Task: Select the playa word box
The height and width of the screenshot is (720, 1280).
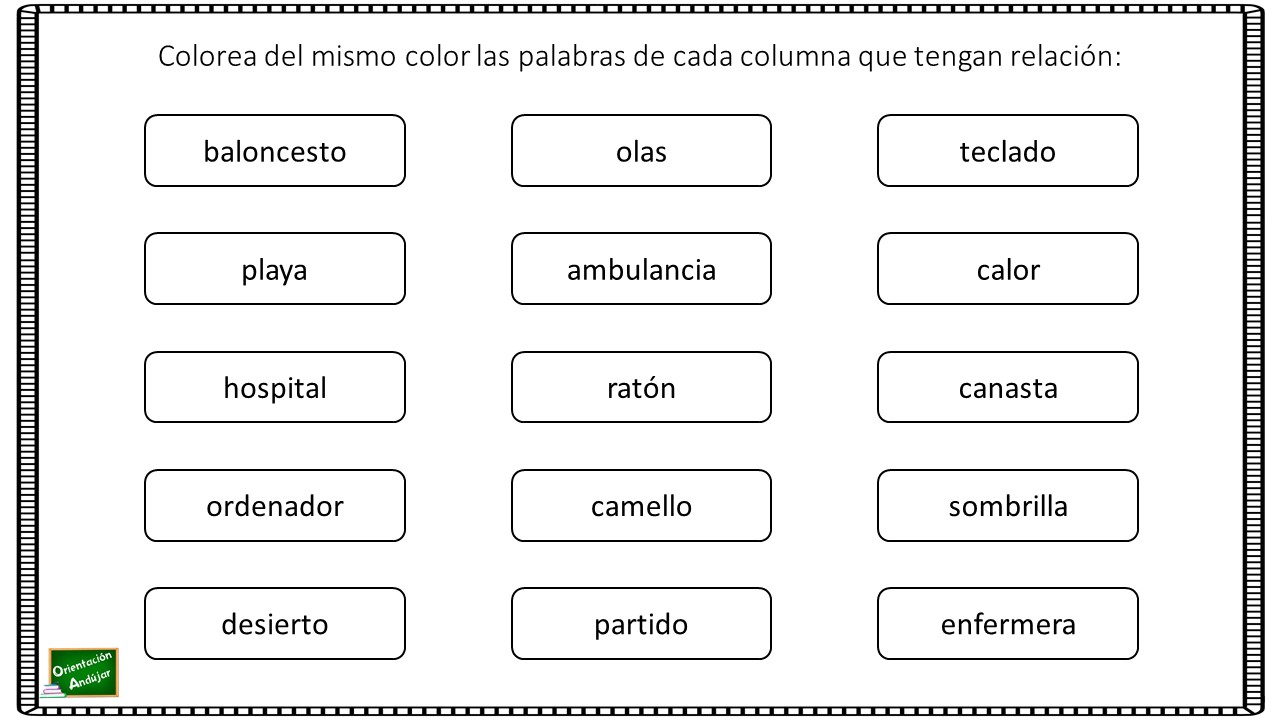Action: [275, 269]
